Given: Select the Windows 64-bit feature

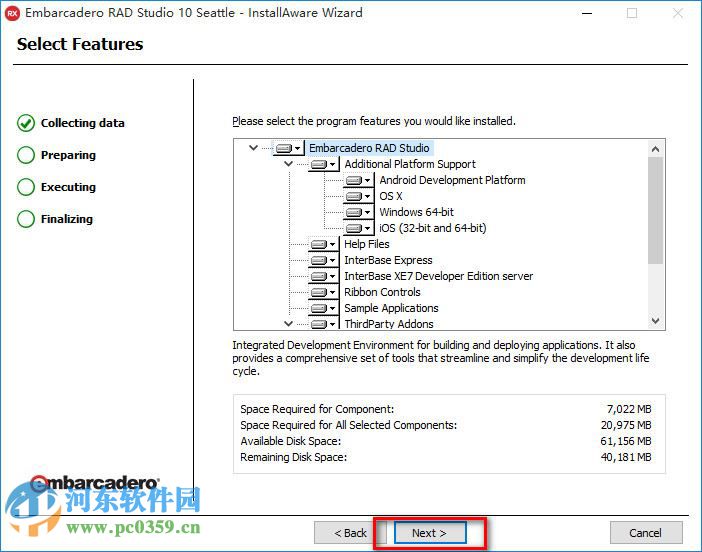Looking at the screenshot, I should (x=416, y=212).
